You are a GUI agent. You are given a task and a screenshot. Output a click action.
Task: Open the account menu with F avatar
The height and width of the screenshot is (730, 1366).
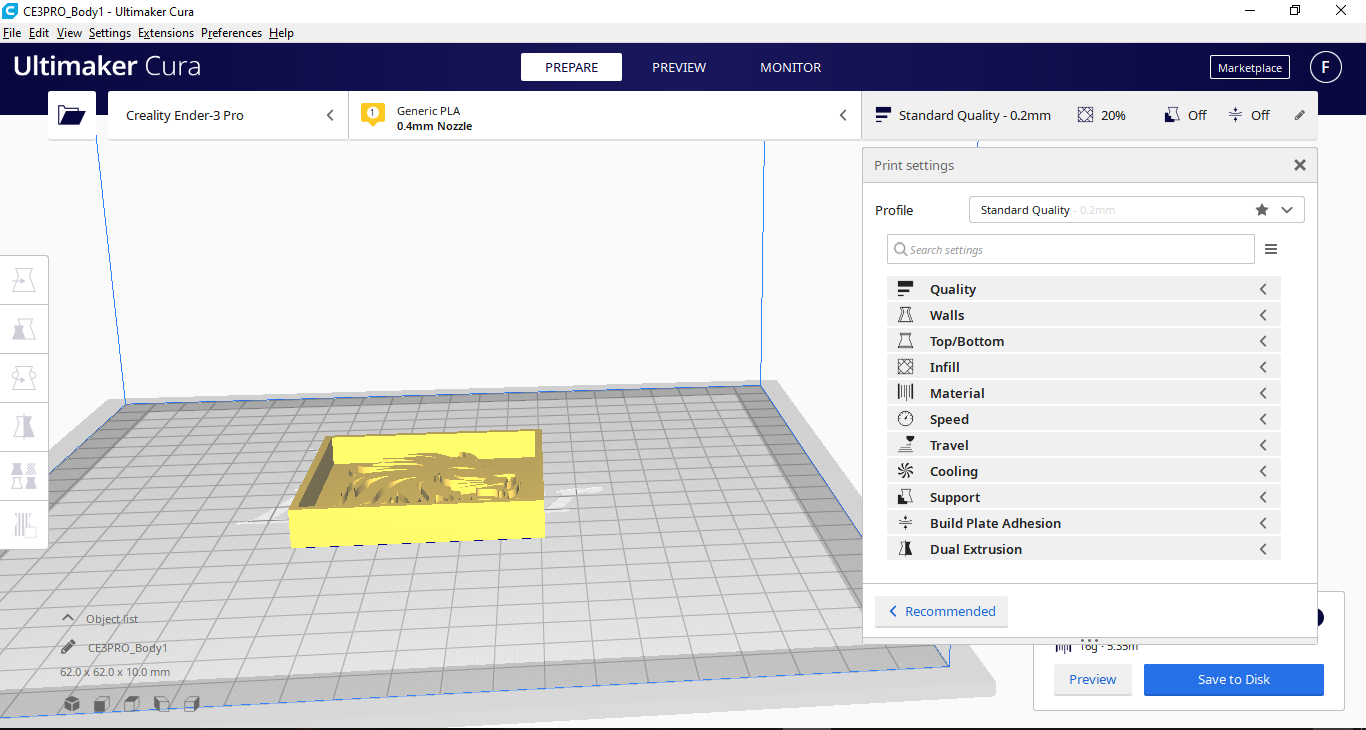pos(1326,67)
